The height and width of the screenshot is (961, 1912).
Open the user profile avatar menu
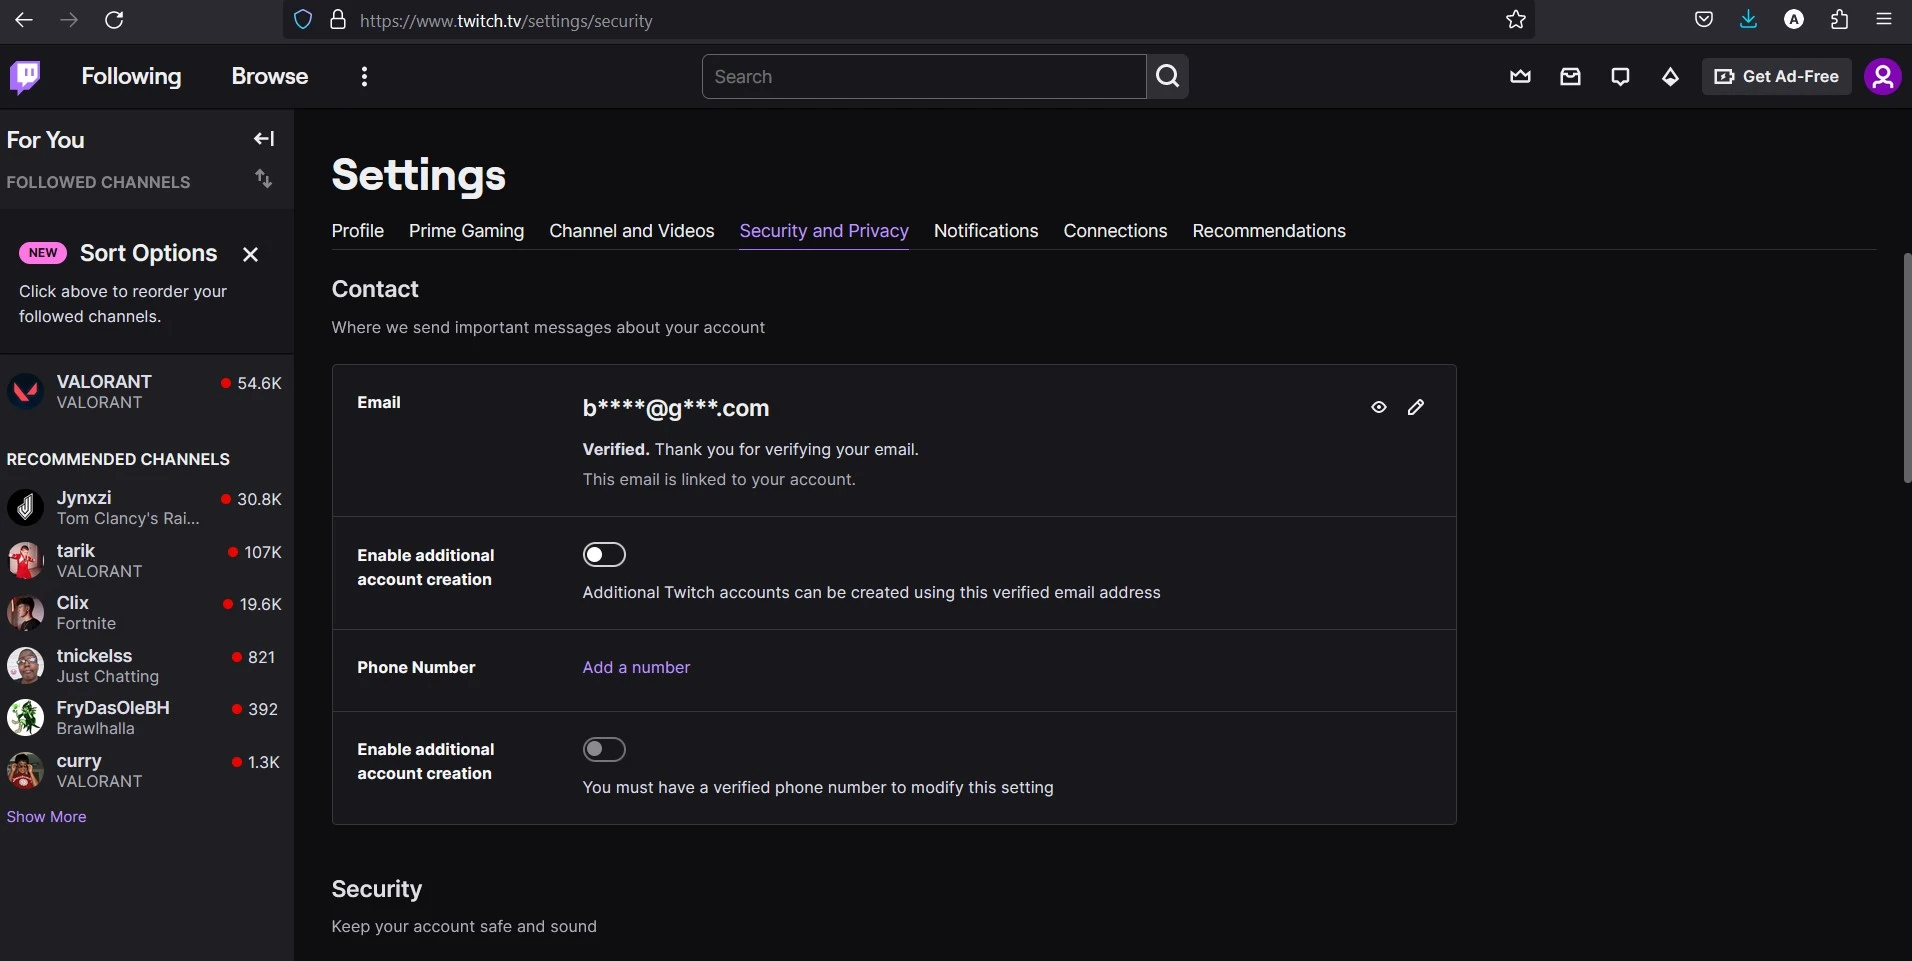click(1883, 77)
